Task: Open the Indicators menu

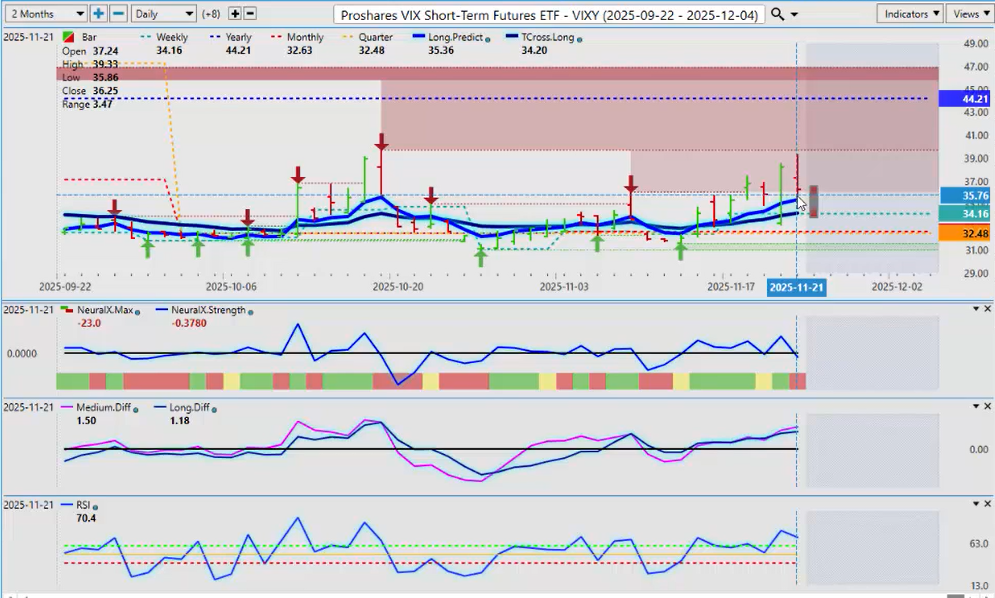Action: tap(910, 14)
